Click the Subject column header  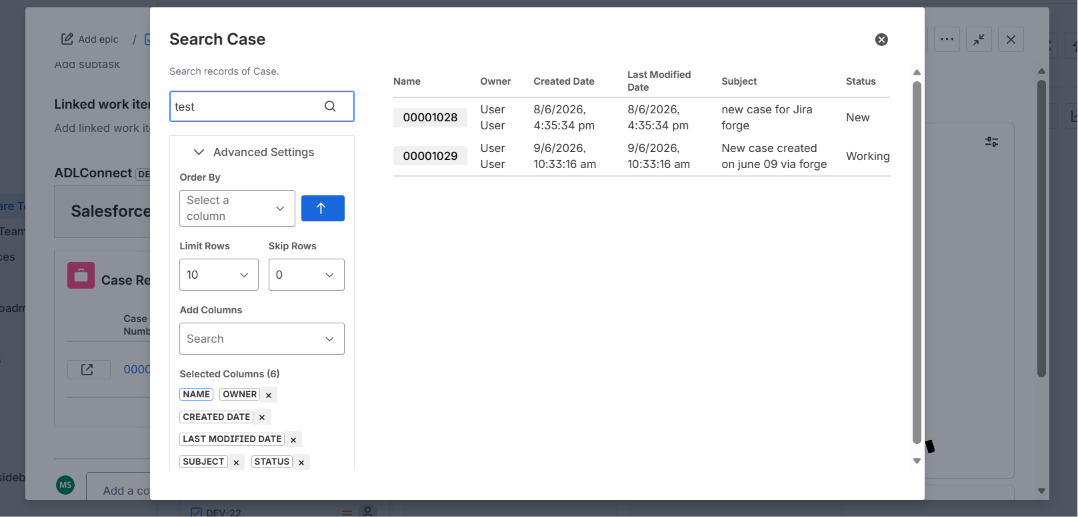(739, 81)
